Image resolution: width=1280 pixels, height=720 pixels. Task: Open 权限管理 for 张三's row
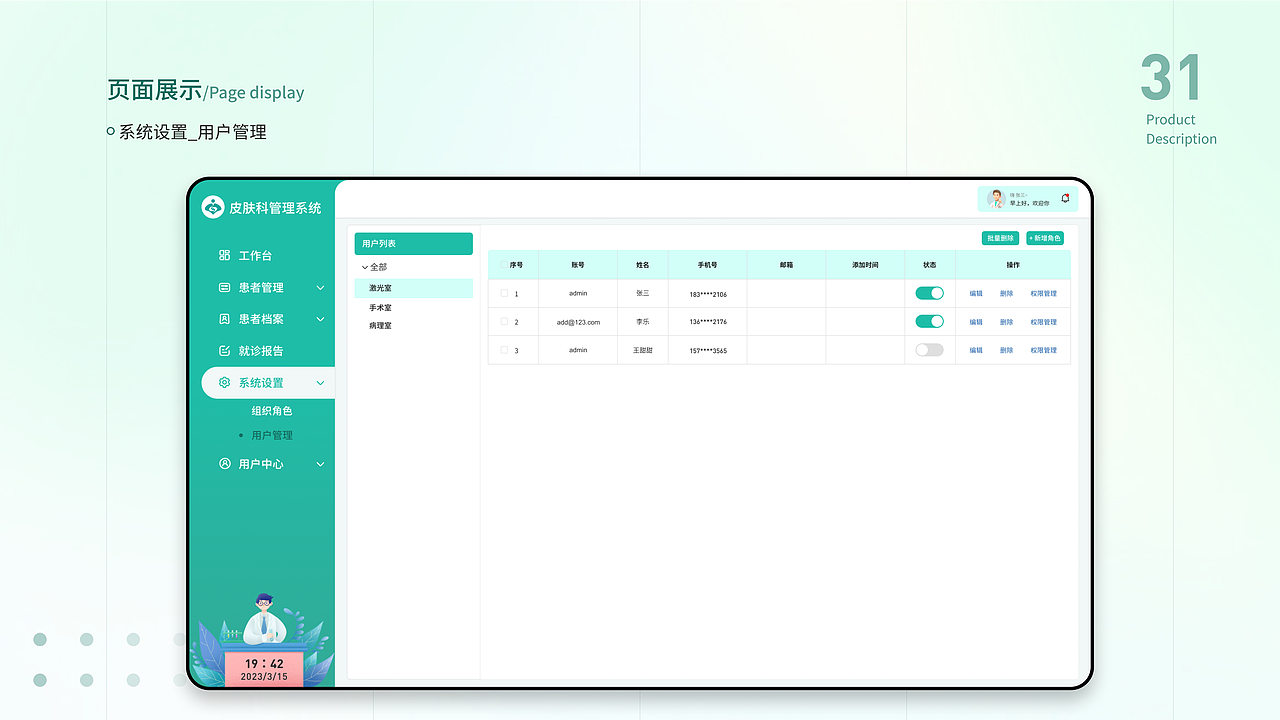(x=1043, y=294)
